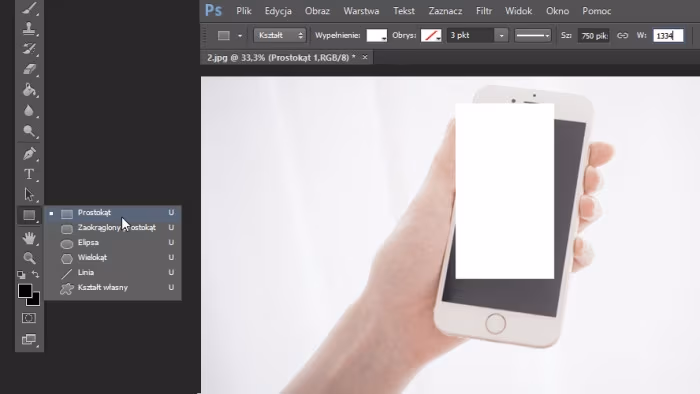
Task: Select the Paint Bucket tool
Action: pos(29,90)
